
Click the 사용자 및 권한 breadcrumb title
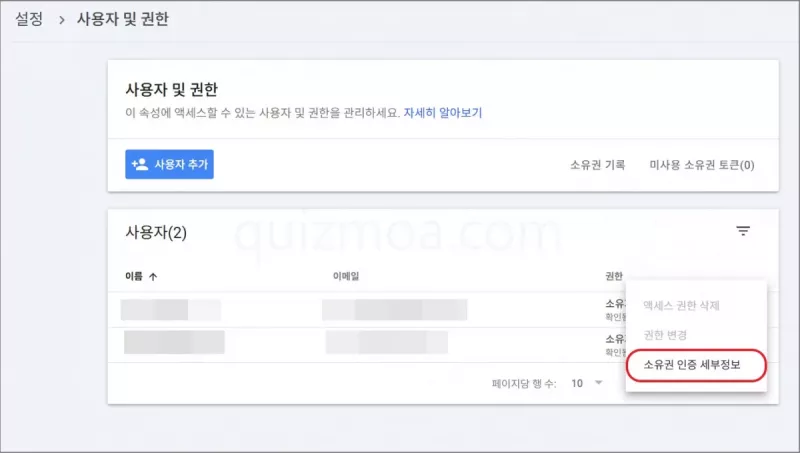(122, 19)
